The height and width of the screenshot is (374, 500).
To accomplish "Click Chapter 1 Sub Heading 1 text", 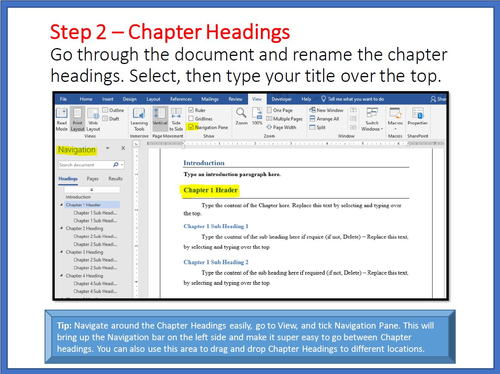I will pos(216,226).
